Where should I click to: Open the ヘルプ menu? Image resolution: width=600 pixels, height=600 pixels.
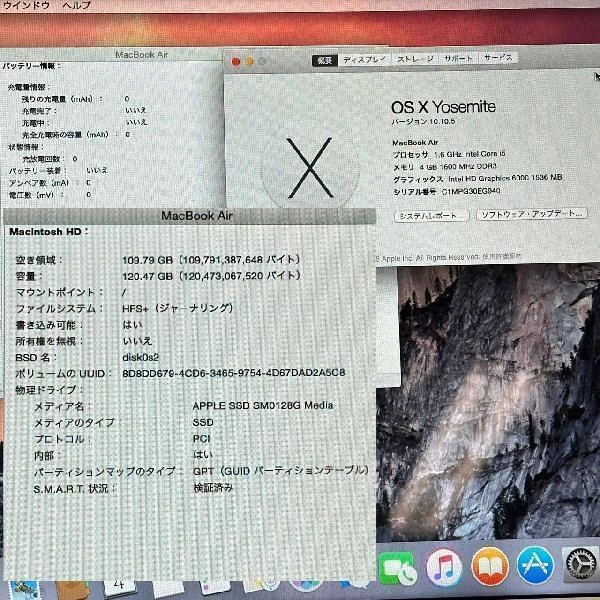pyautogui.click(x=77, y=5)
